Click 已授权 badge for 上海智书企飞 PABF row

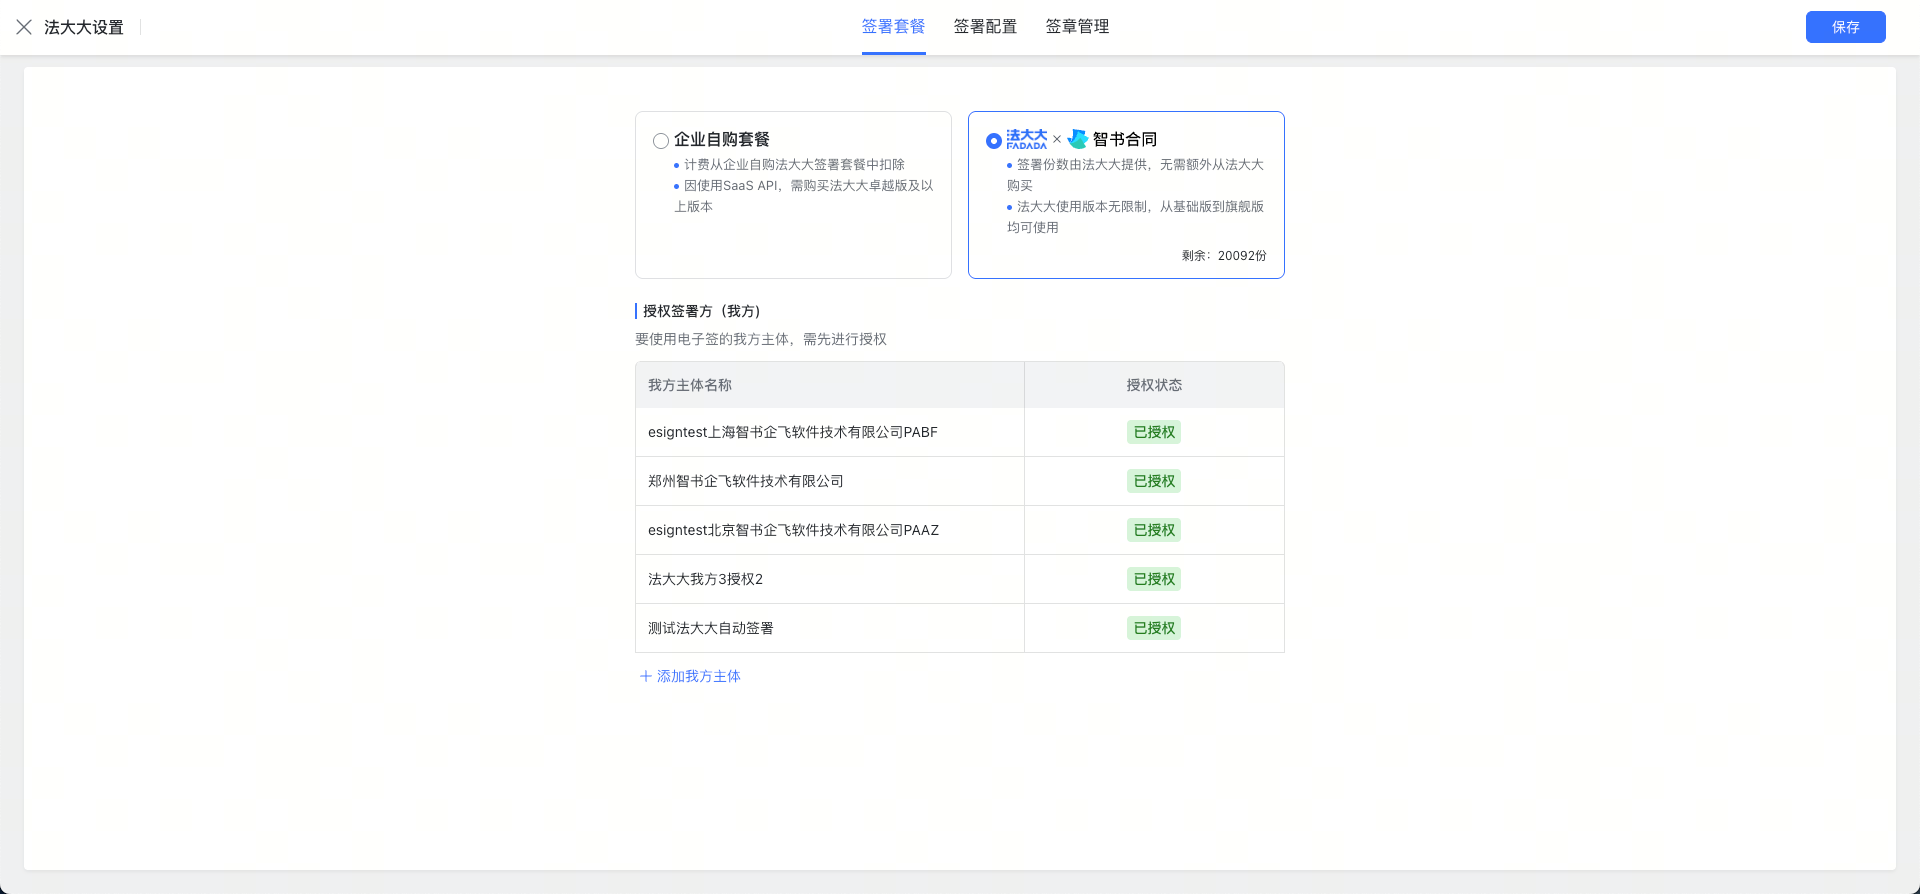coord(1154,432)
